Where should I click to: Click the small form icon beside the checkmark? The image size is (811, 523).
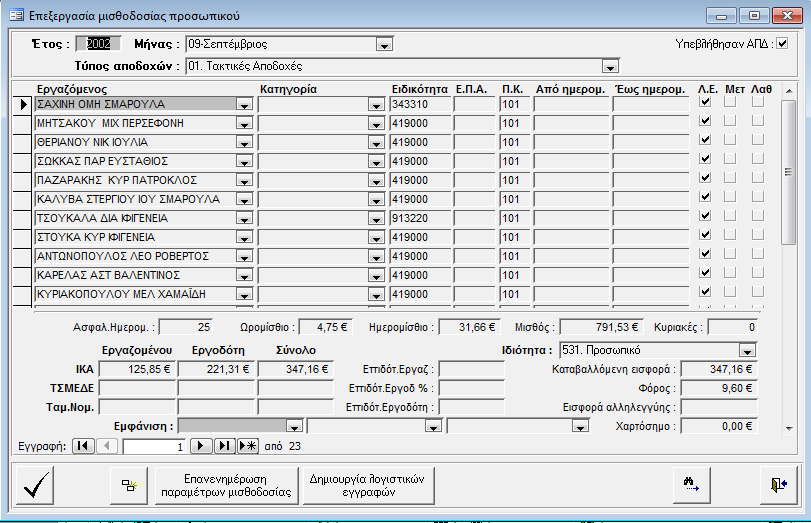pos(128,485)
